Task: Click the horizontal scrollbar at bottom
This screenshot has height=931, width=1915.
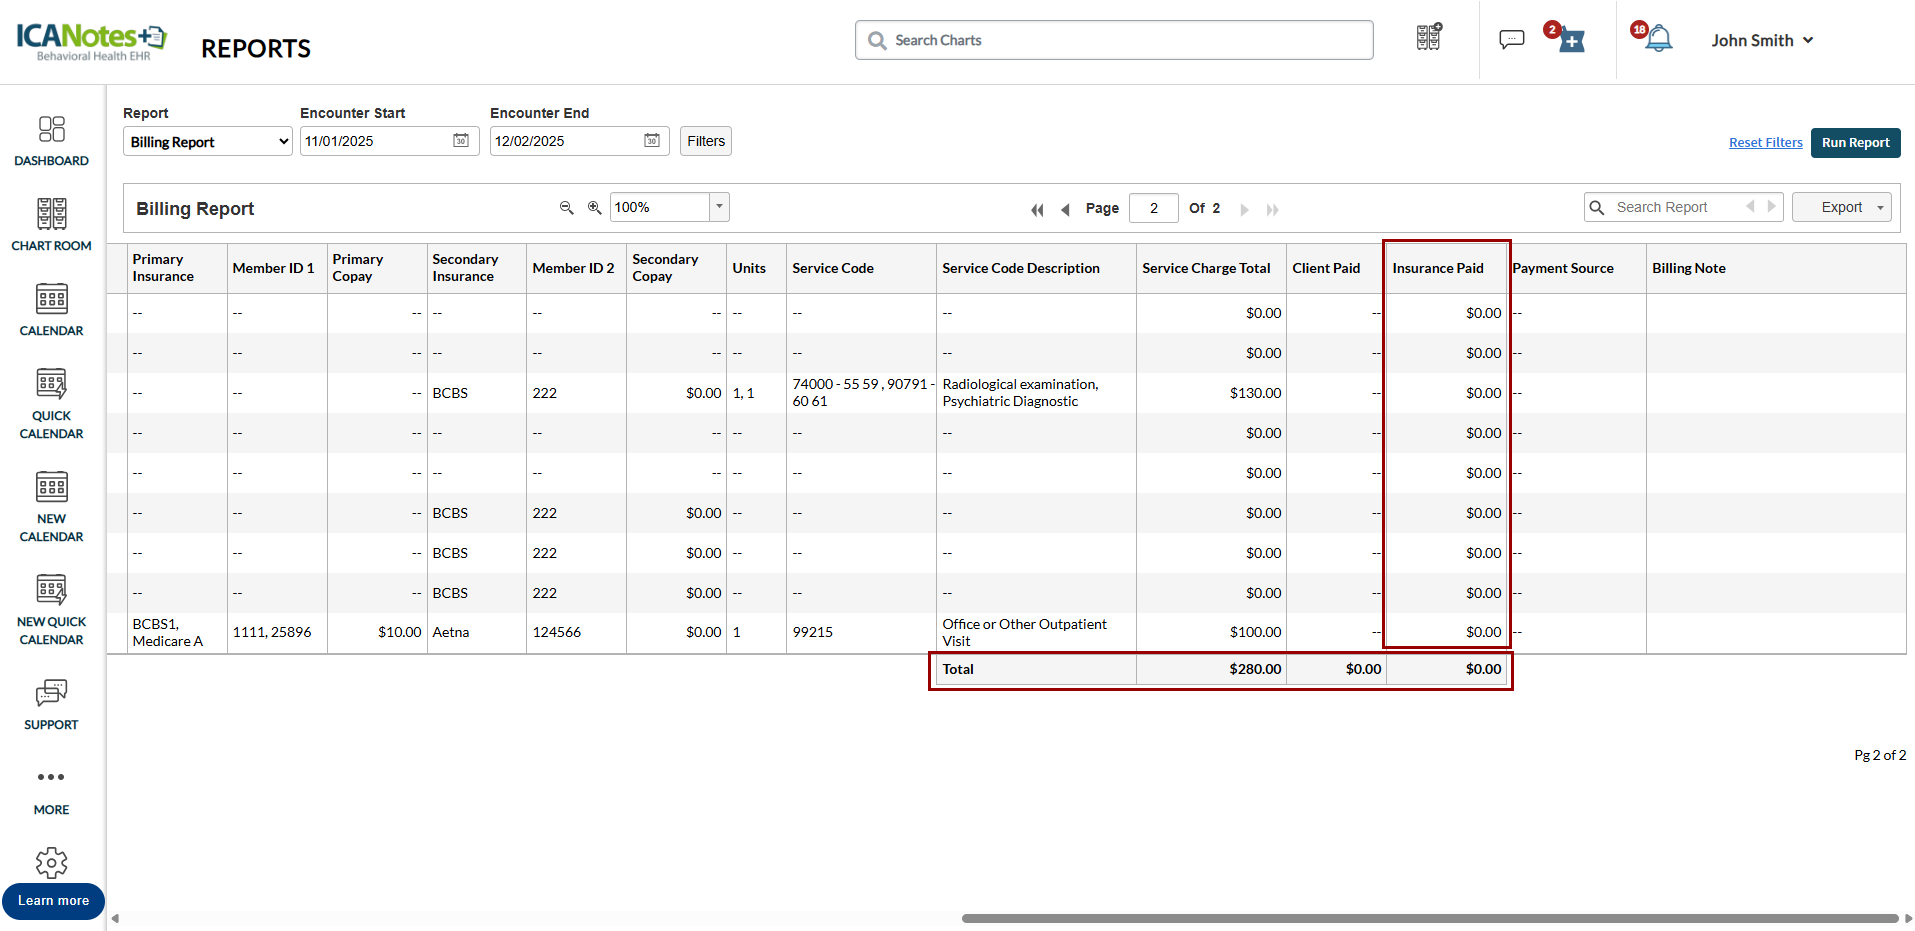Action: click(x=1430, y=918)
